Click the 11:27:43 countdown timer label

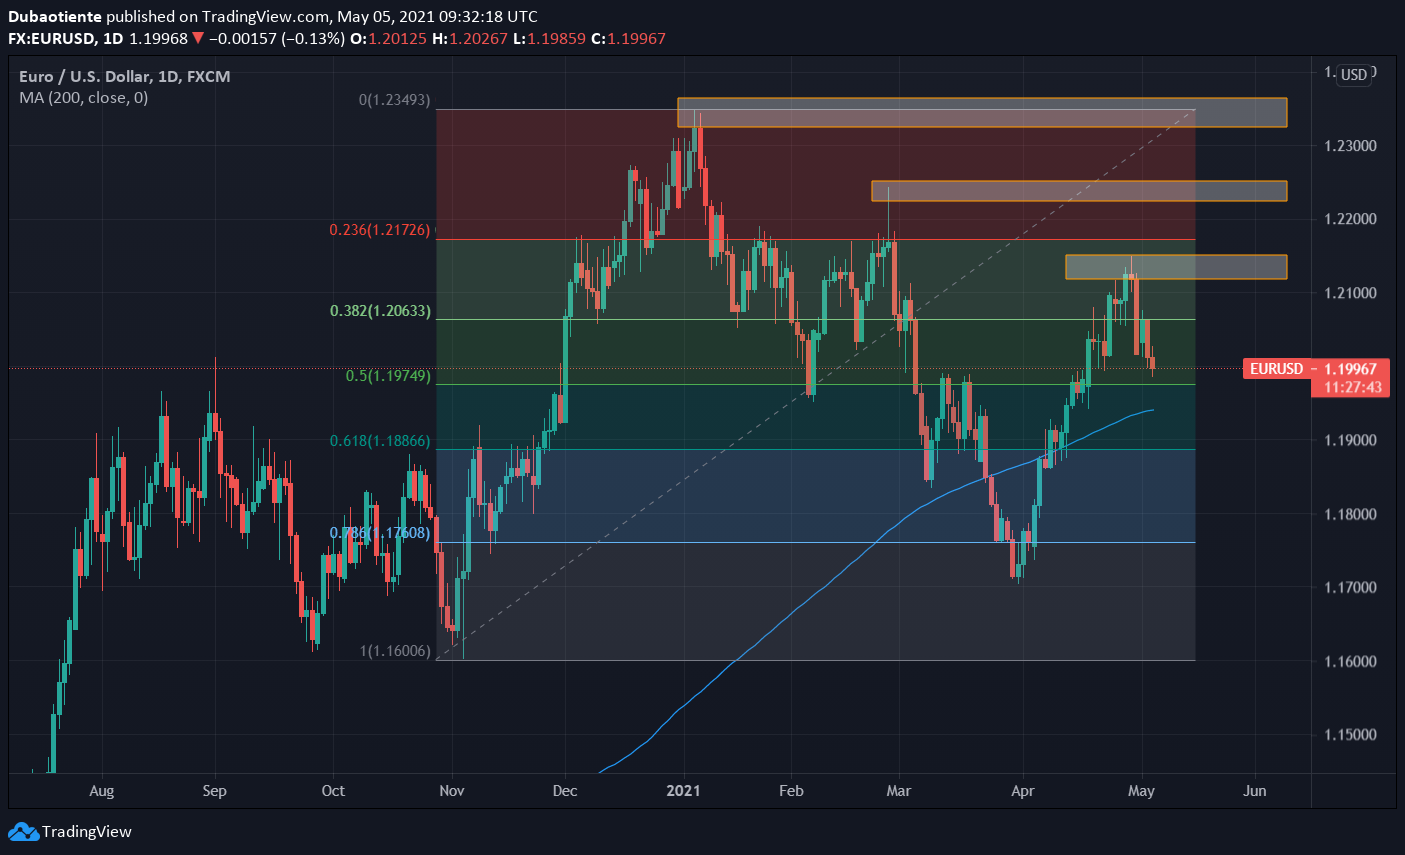(1353, 387)
